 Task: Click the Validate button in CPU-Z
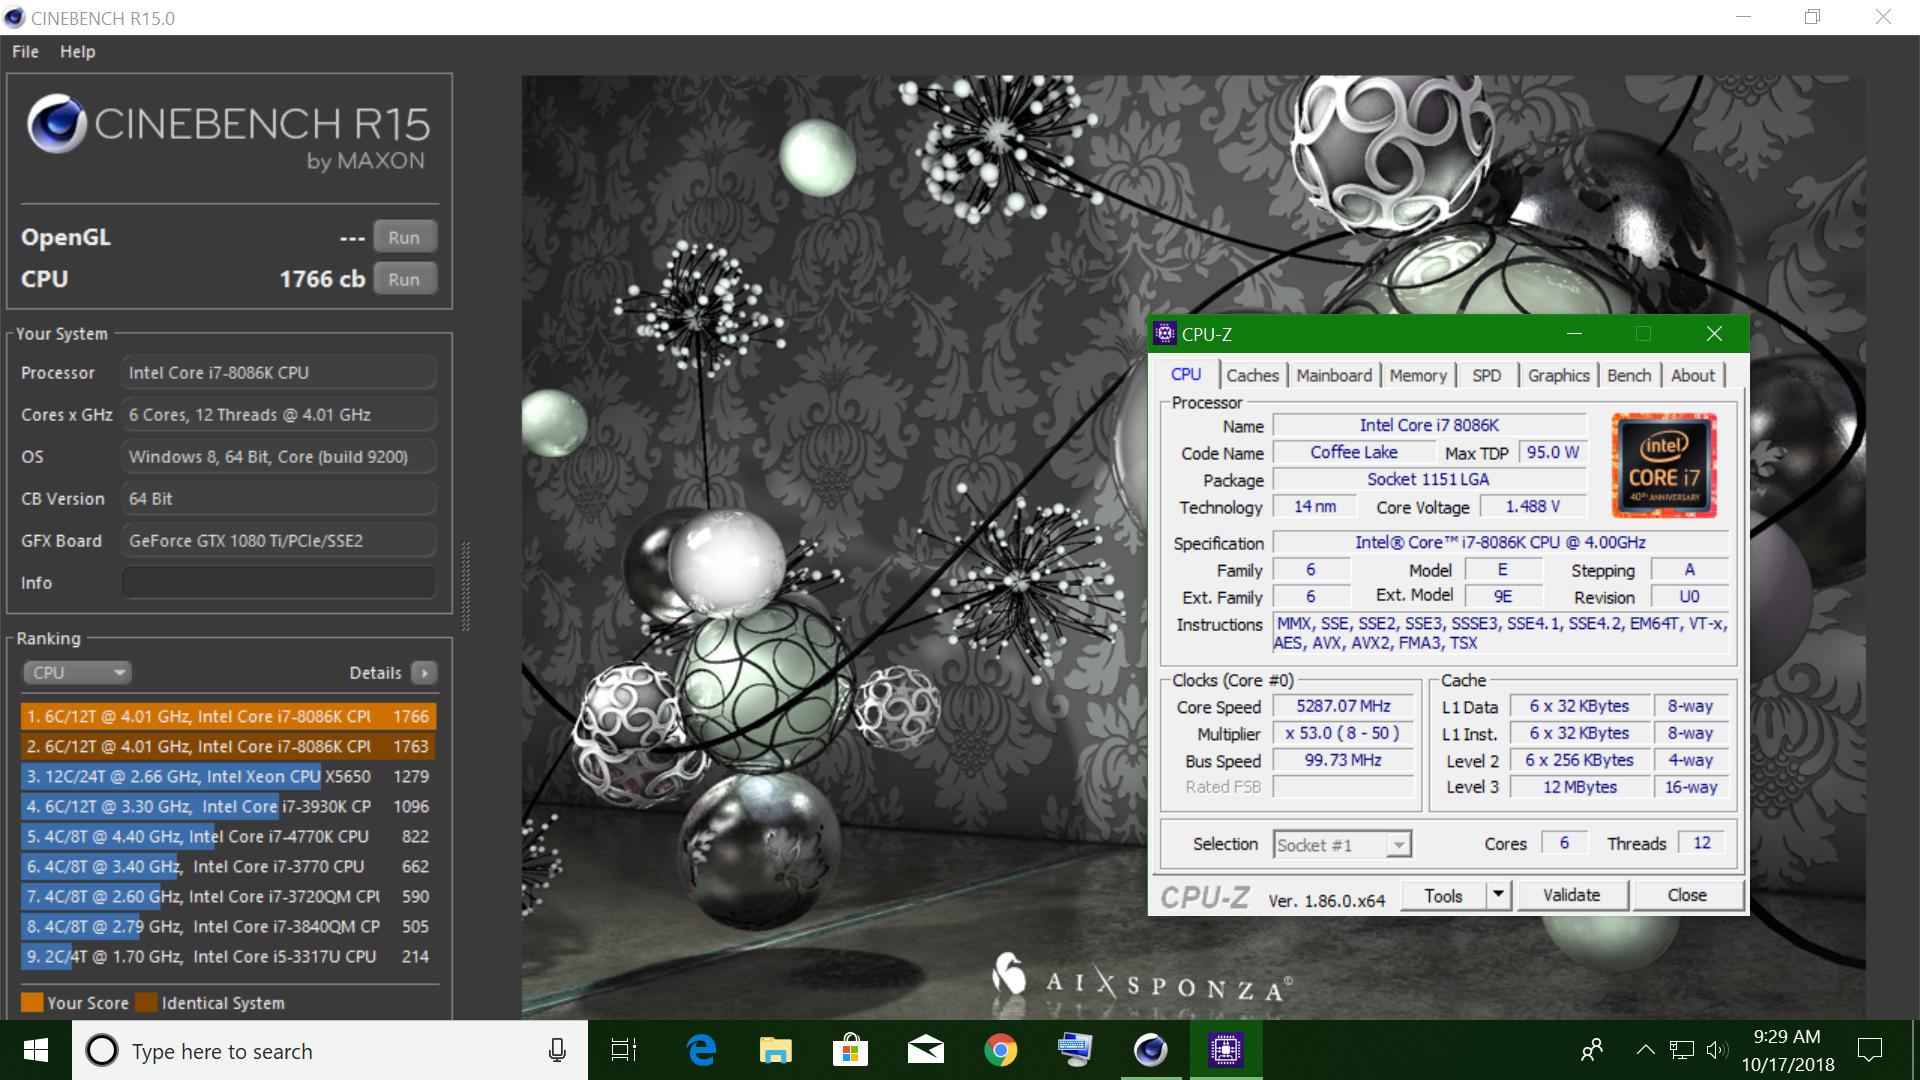[1571, 896]
